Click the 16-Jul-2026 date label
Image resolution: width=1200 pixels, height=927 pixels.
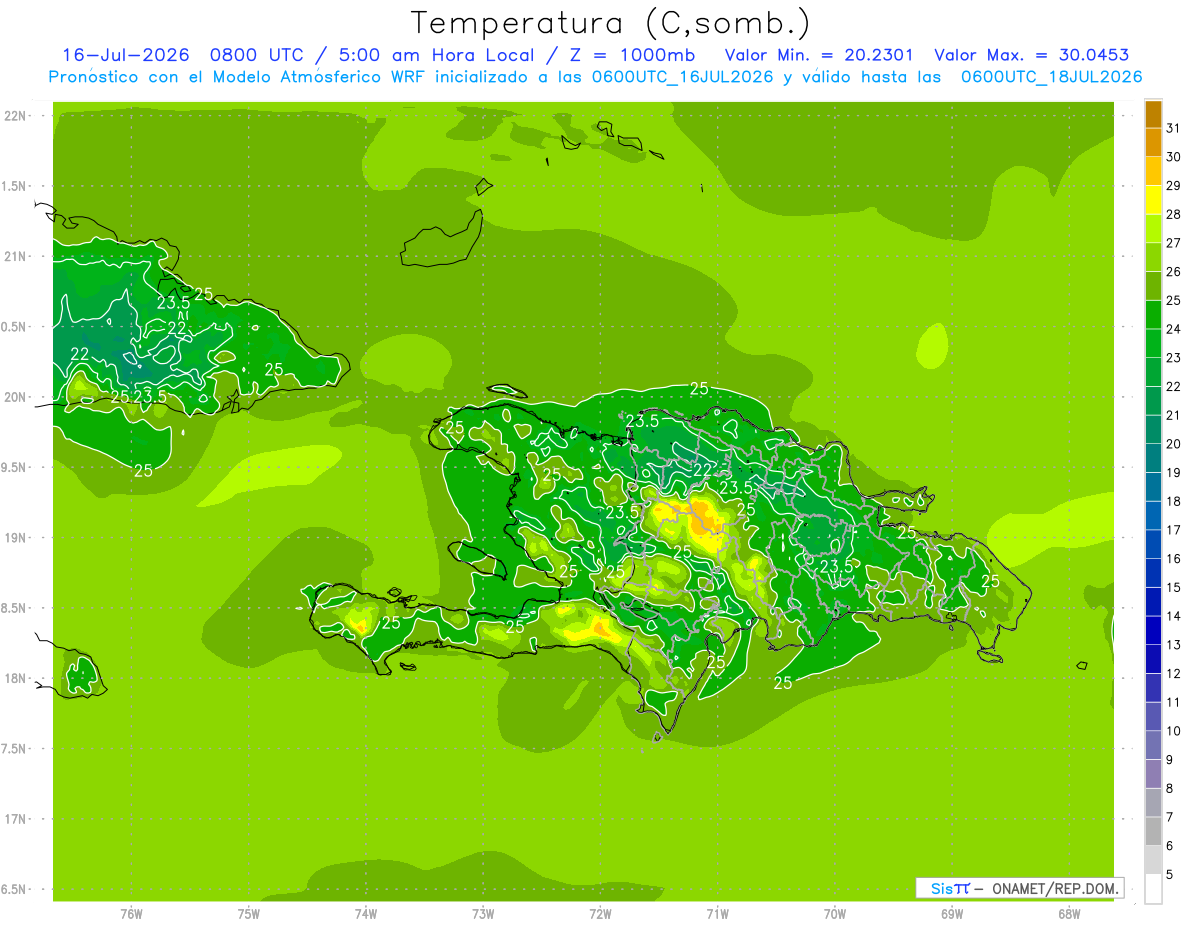click(128, 55)
